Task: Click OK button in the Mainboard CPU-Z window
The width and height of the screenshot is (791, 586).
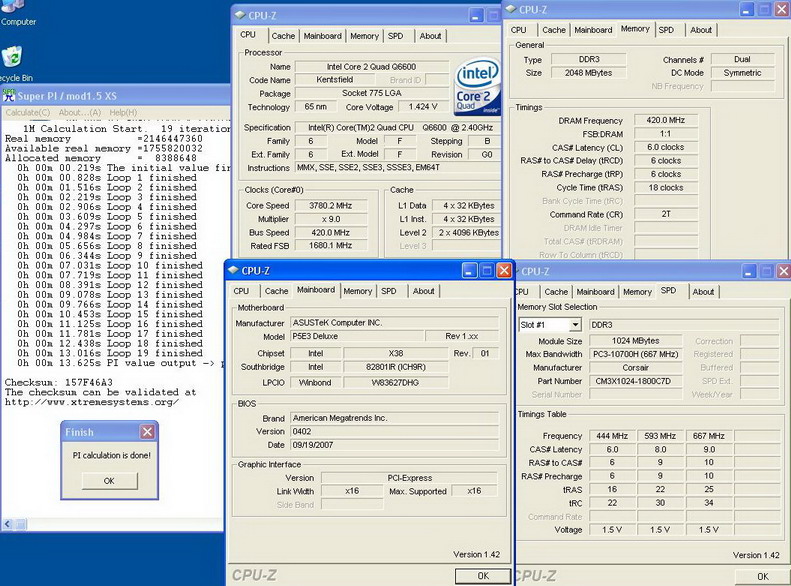Action: click(x=483, y=576)
